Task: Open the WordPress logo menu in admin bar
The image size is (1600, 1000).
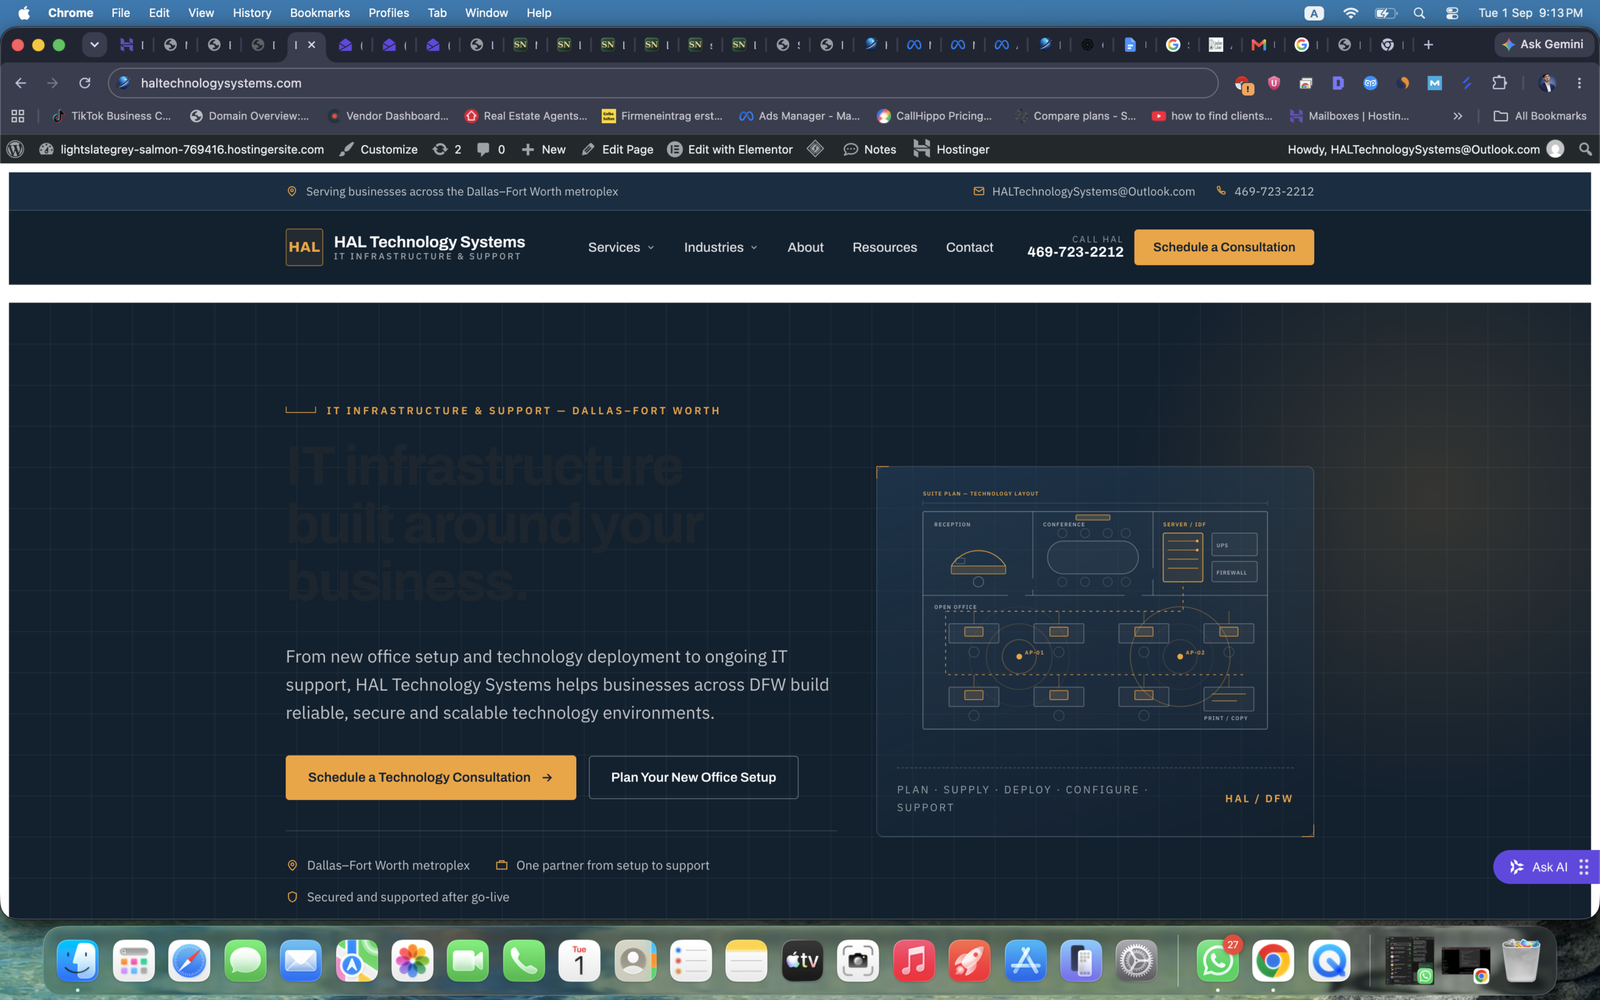Action: (15, 149)
